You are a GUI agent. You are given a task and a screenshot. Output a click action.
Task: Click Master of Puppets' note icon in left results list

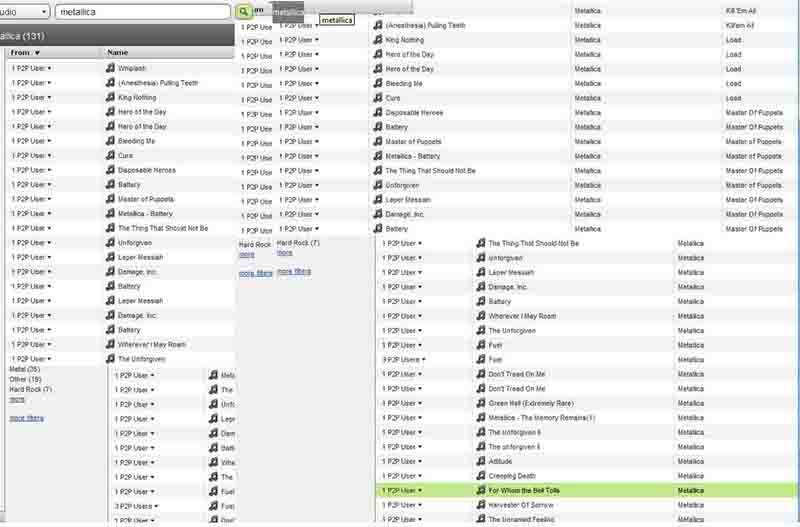(110, 199)
